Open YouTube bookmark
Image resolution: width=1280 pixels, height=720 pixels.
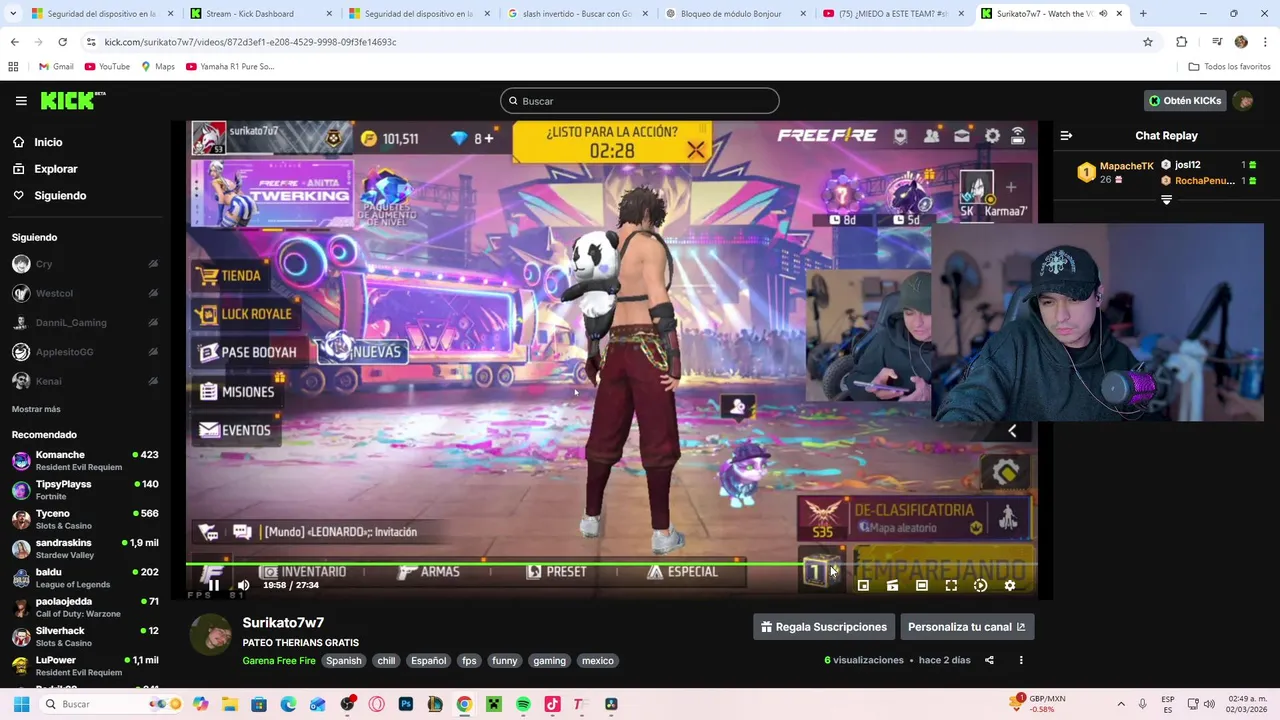(x=107, y=67)
